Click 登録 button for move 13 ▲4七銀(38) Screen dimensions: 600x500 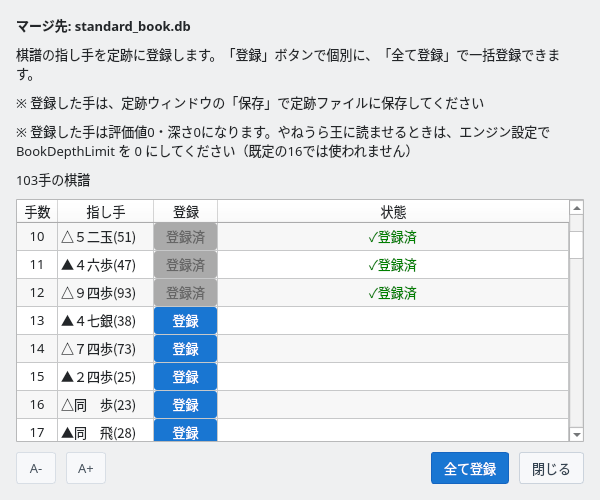tap(186, 321)
